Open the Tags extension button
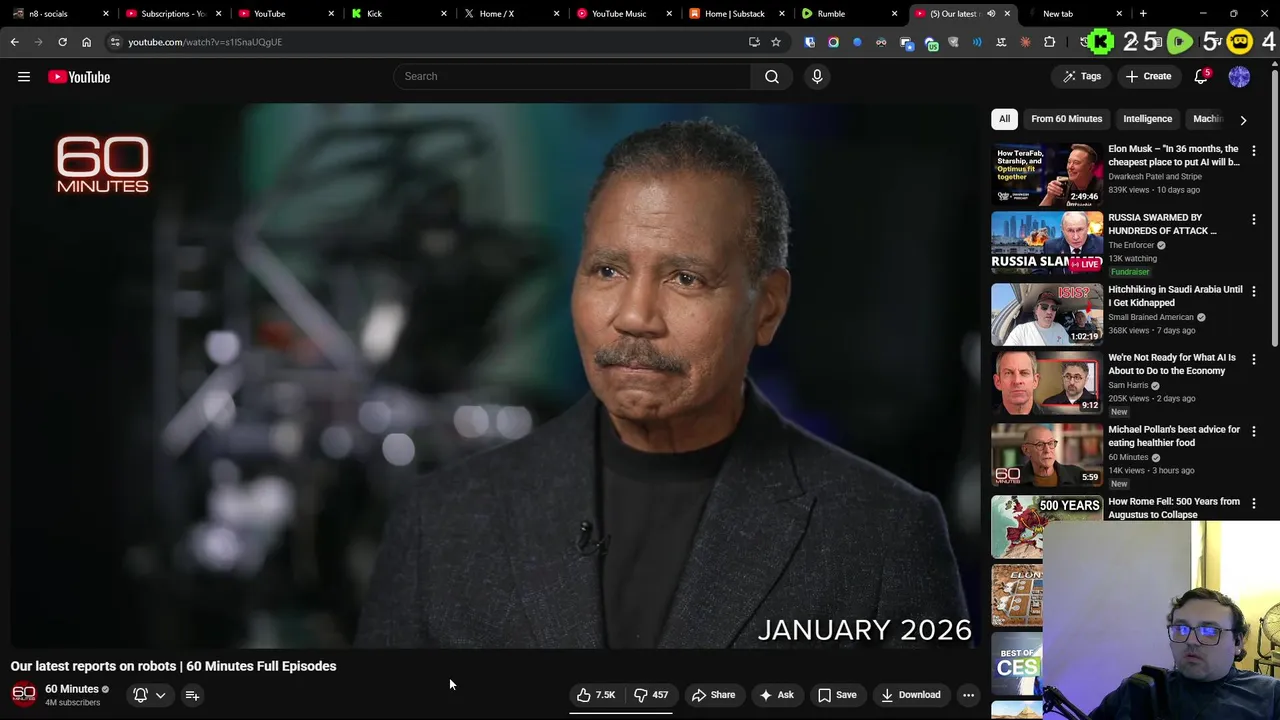The width and height of the screenshot is (1280, 720). [x=1082, y=76]
